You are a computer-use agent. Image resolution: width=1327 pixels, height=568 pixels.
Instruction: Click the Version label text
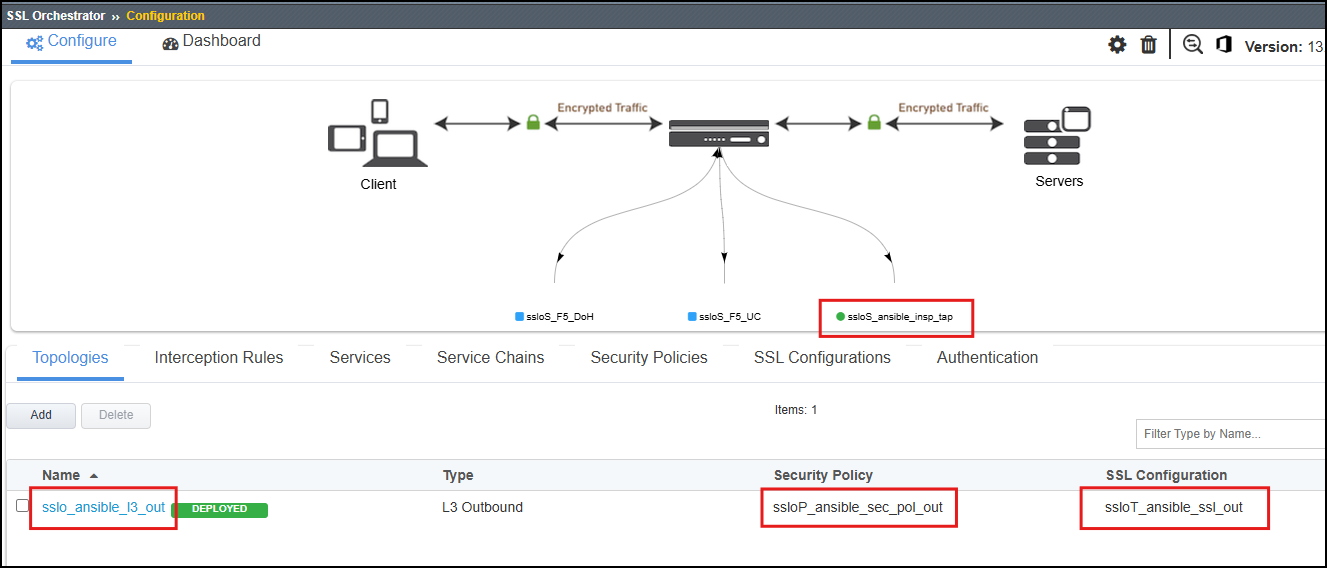[x=1273, y=46]
